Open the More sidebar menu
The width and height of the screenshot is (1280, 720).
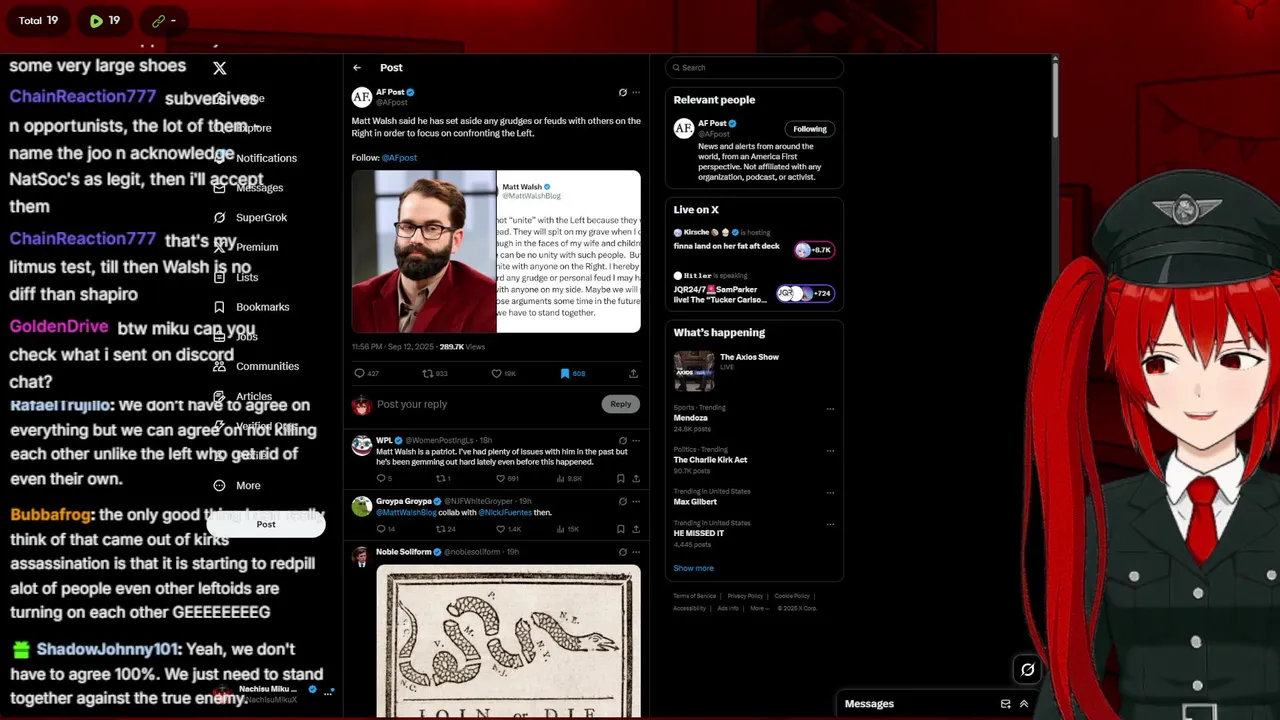[237, 486]
